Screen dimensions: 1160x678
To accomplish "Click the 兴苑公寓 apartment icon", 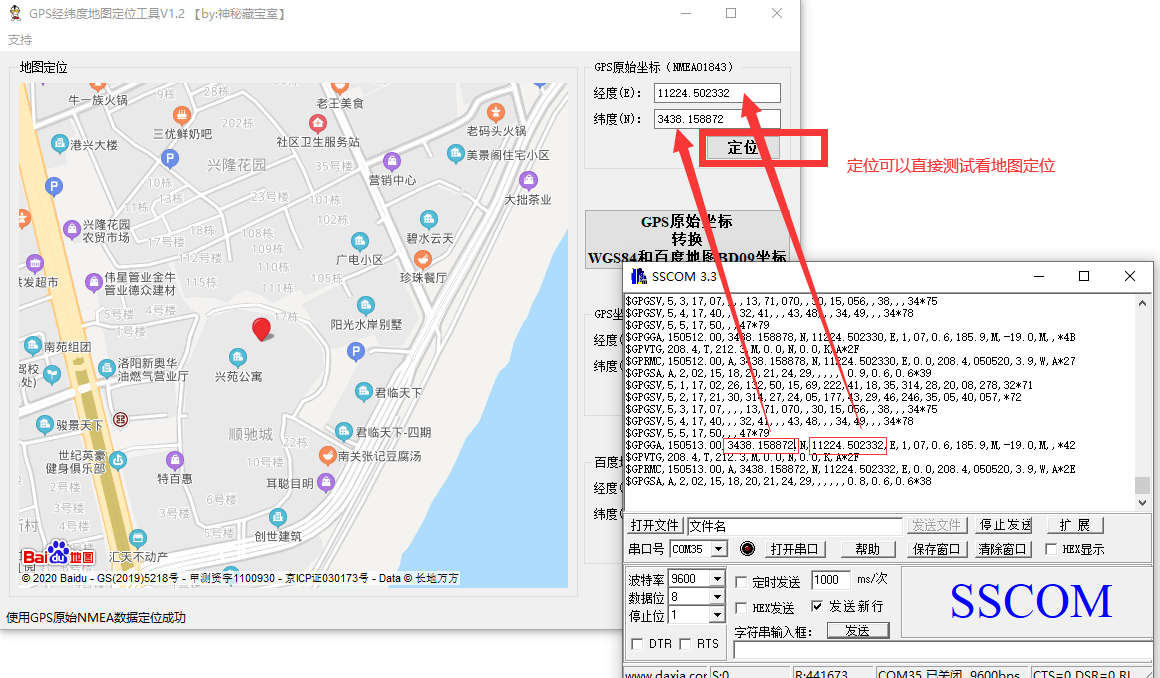I will click(x=237, y=358).
